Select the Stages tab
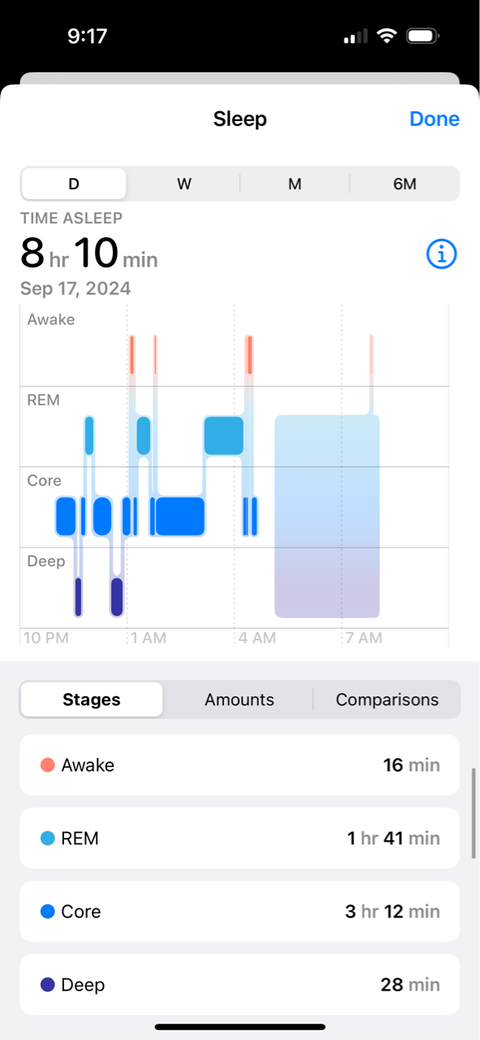Image resolution: width=480 pixels, height=1040 pixels. click(x=91, y=700)
